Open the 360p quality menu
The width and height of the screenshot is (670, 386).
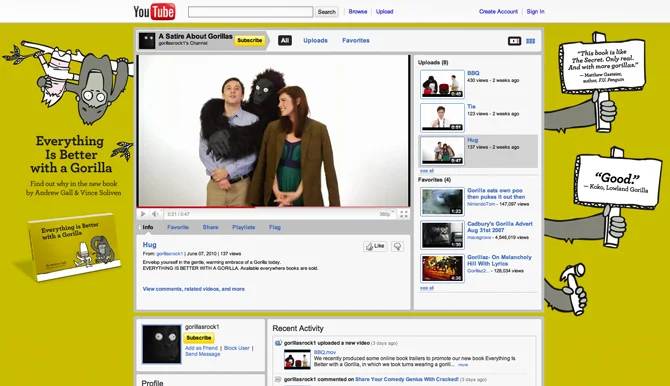pyautogui.click(x=386, y=214)
